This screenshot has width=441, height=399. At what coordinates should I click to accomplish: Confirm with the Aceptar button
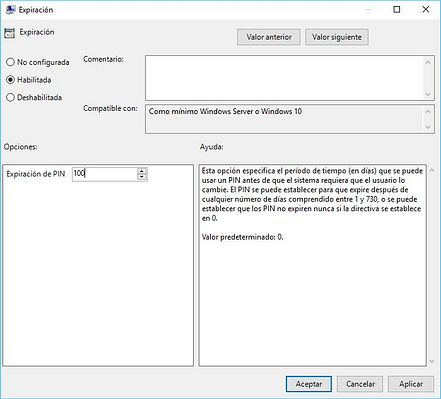pos(309,384)
